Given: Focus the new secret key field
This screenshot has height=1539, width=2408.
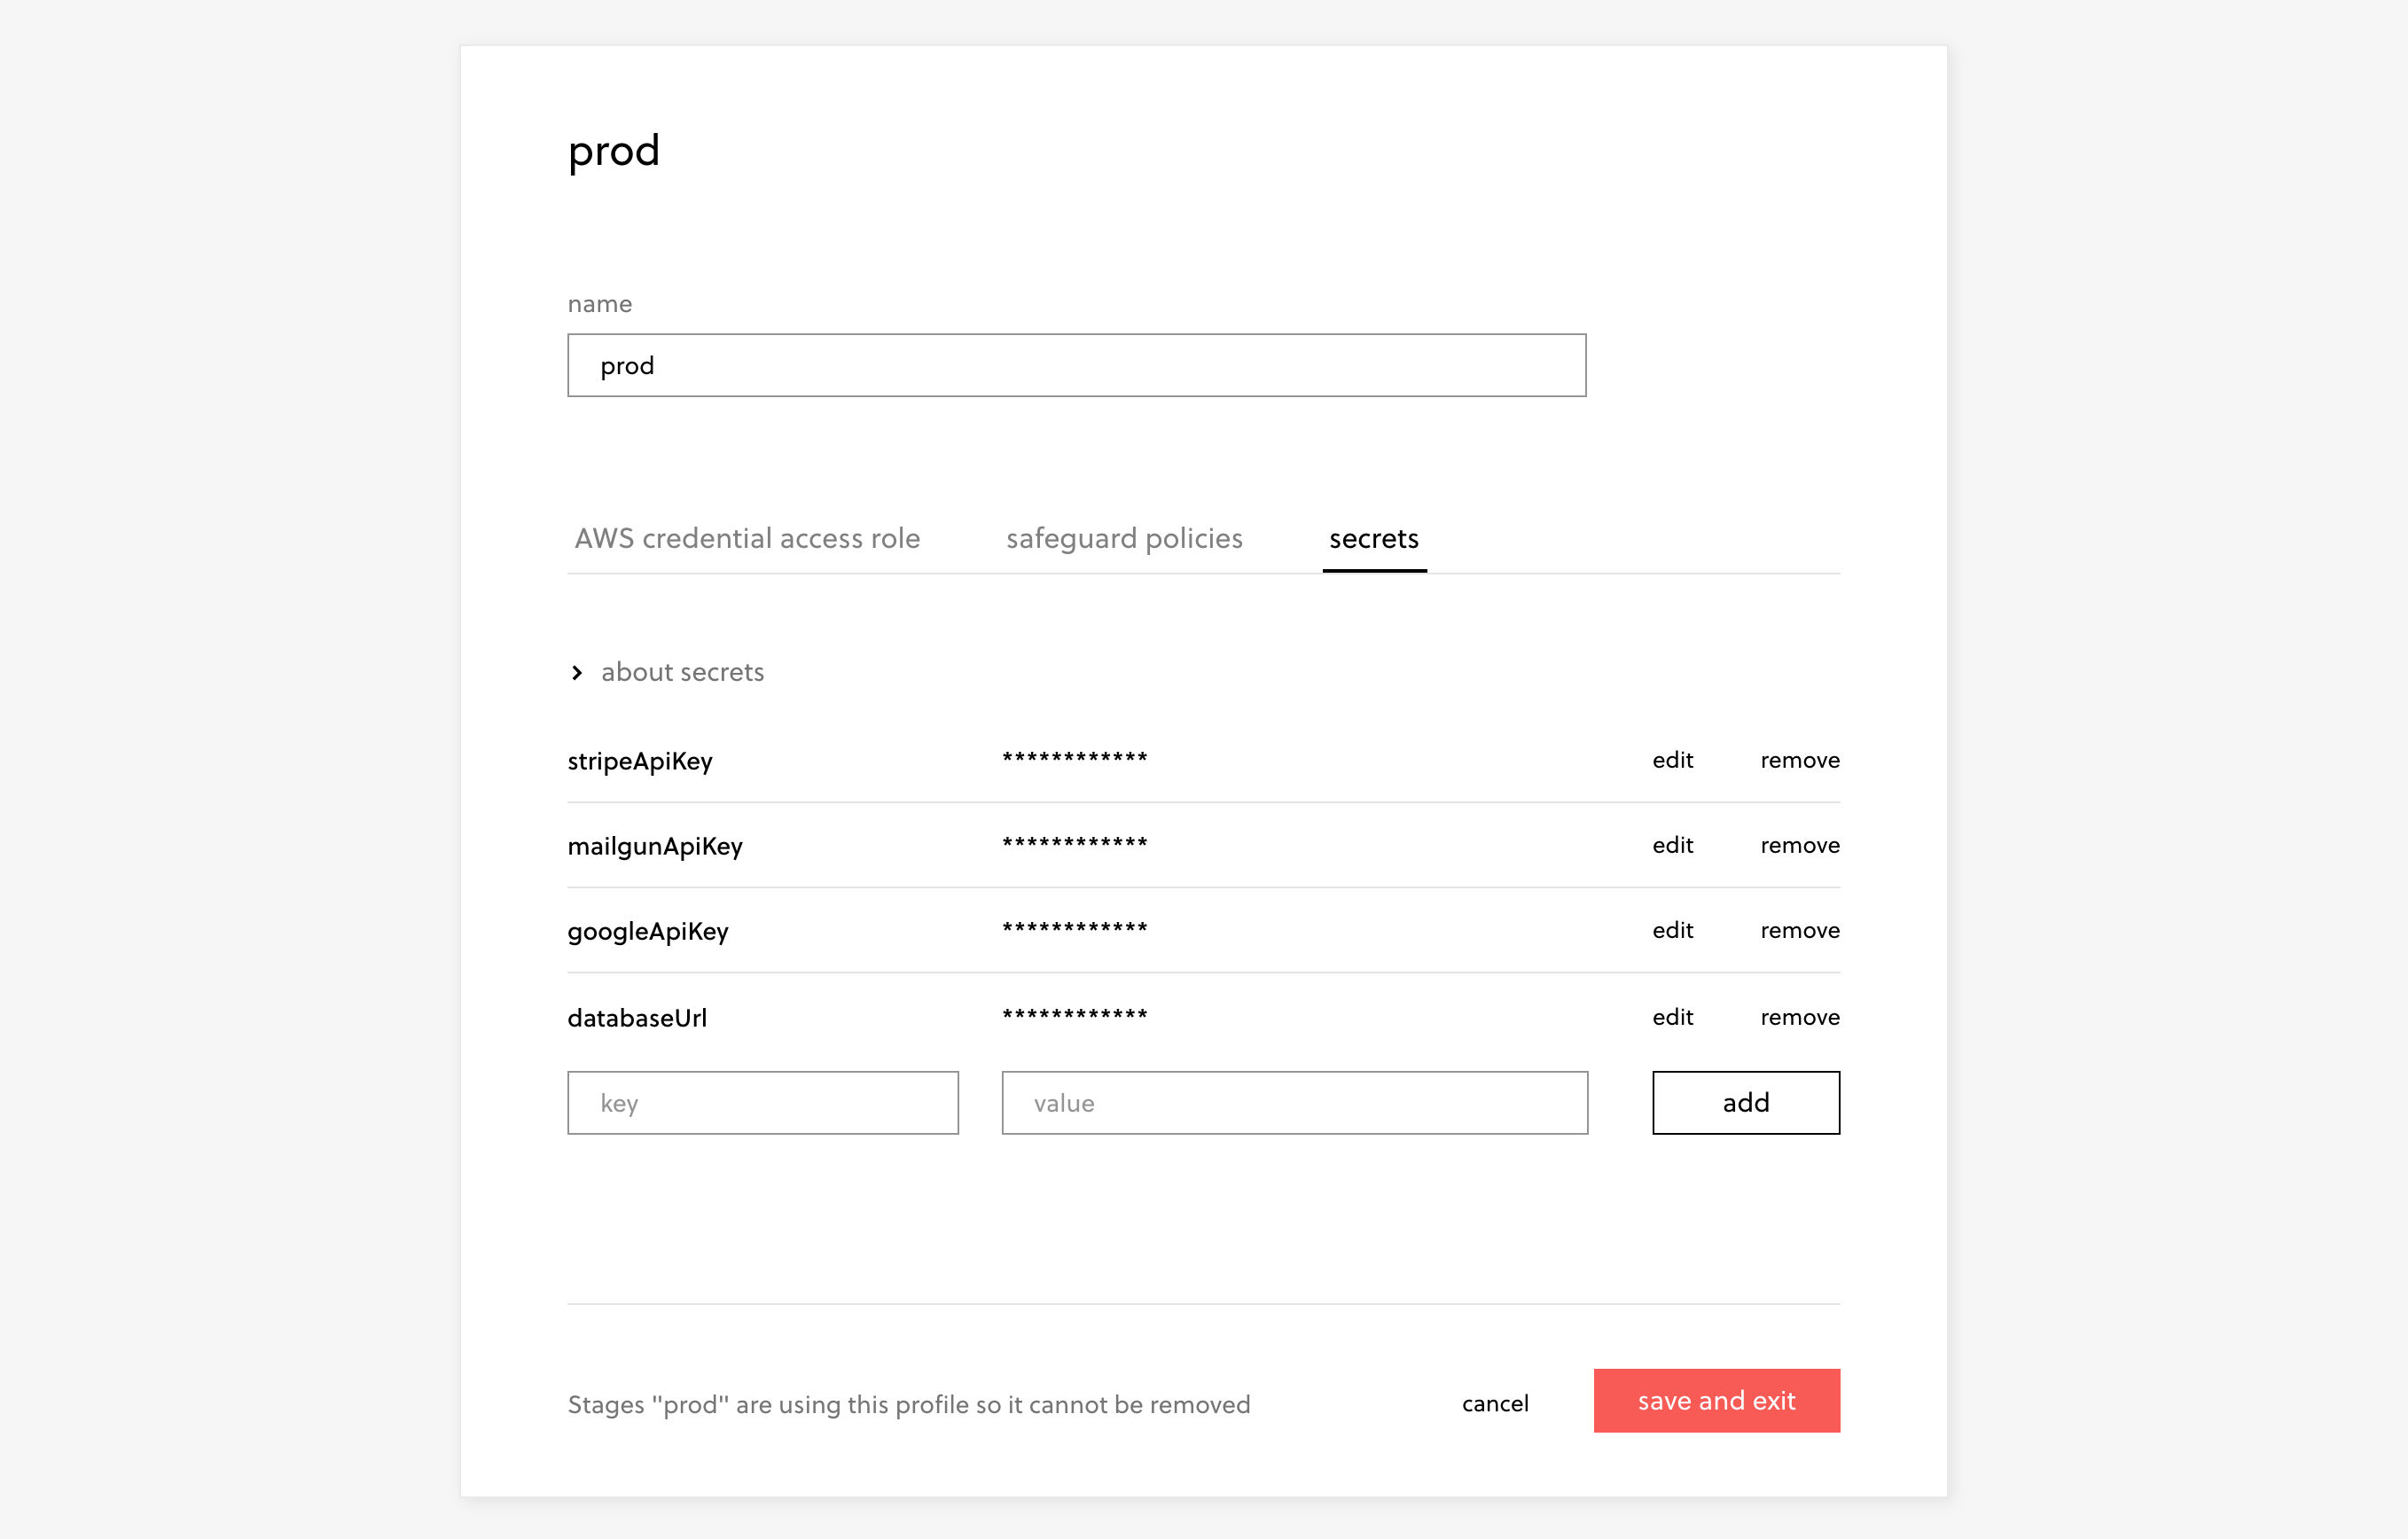Looking at the screenshot, I should [x=762, y=1103].
